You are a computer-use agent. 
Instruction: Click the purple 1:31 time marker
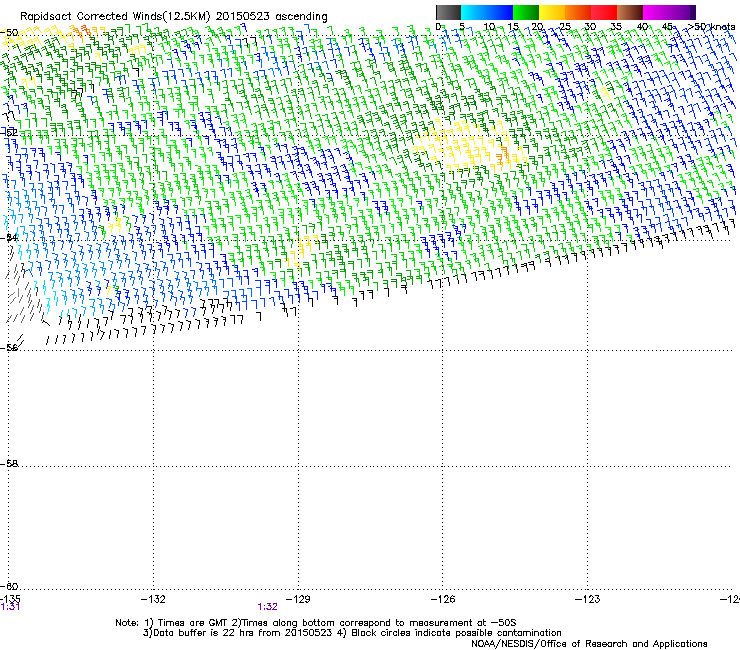tap(10, 607)
